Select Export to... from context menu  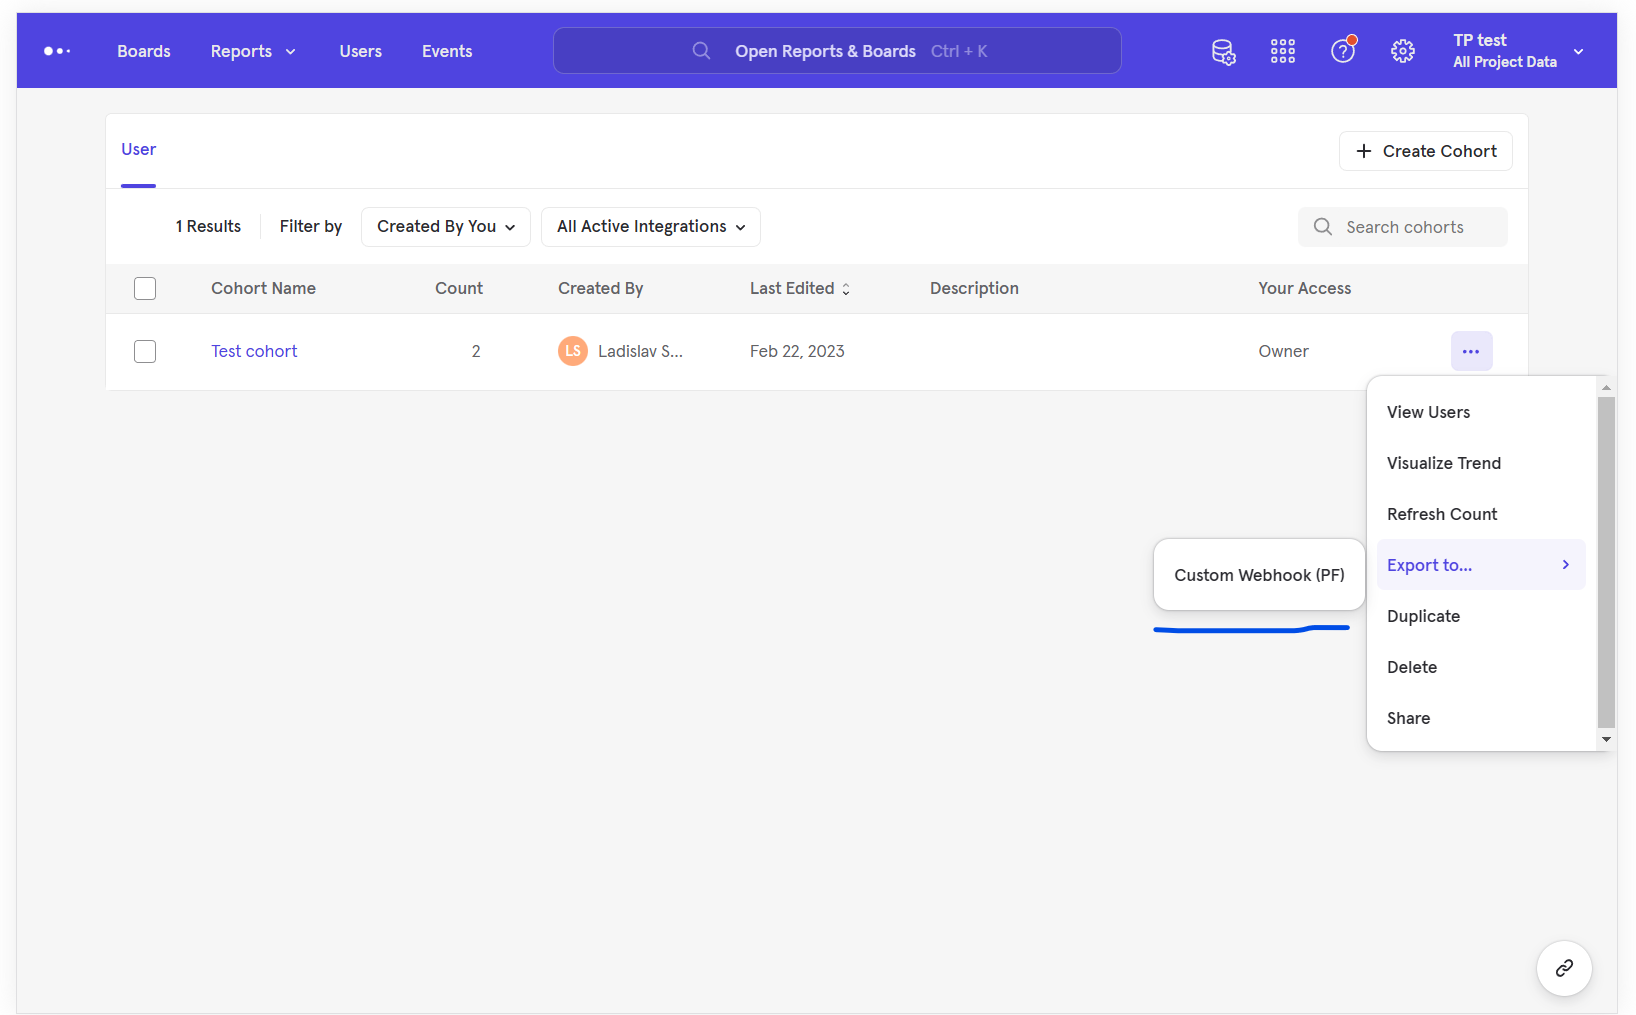click(x=1429, y=564)
